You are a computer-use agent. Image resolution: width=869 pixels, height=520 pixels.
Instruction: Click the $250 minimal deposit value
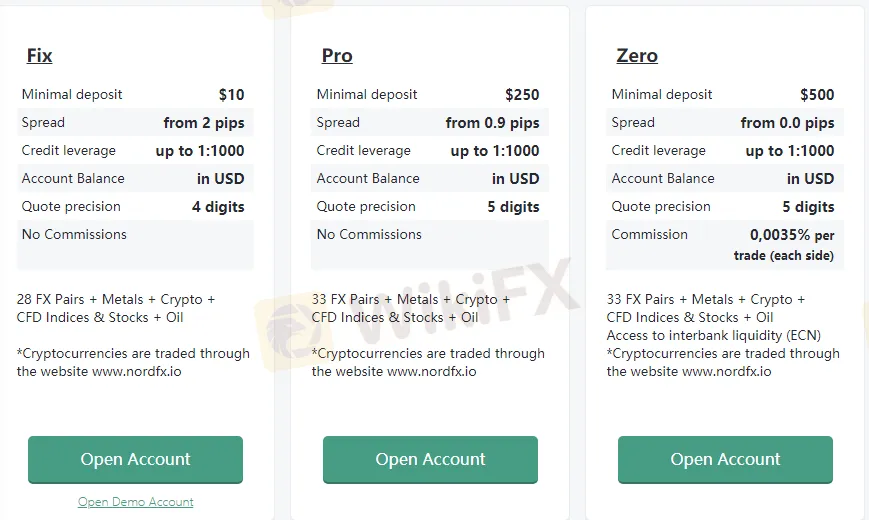[x=522, y=95]
